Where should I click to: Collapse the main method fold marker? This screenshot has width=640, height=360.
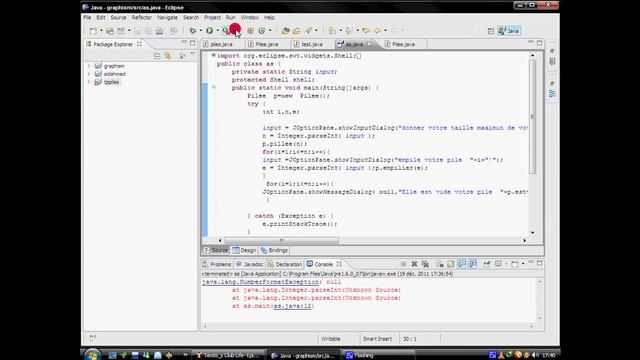pos(213,87)
